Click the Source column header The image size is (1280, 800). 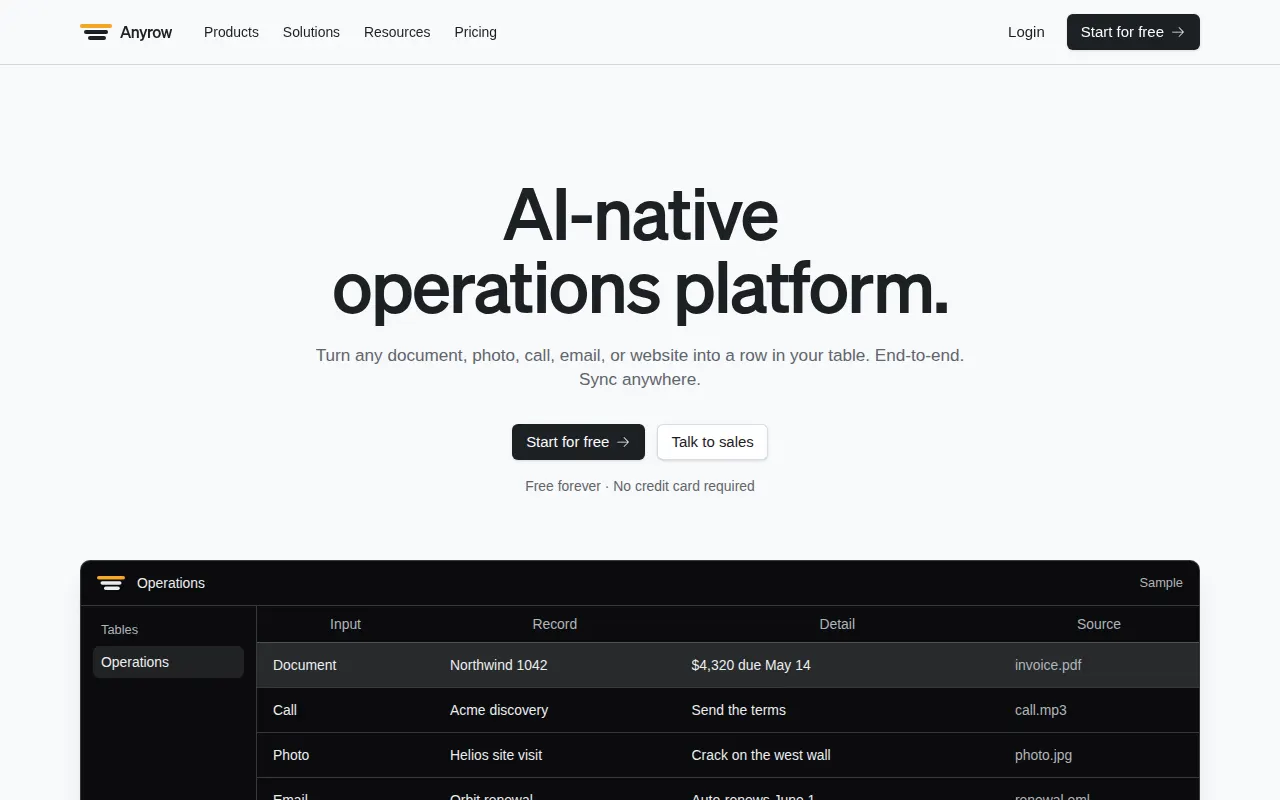pos(1099,624)
